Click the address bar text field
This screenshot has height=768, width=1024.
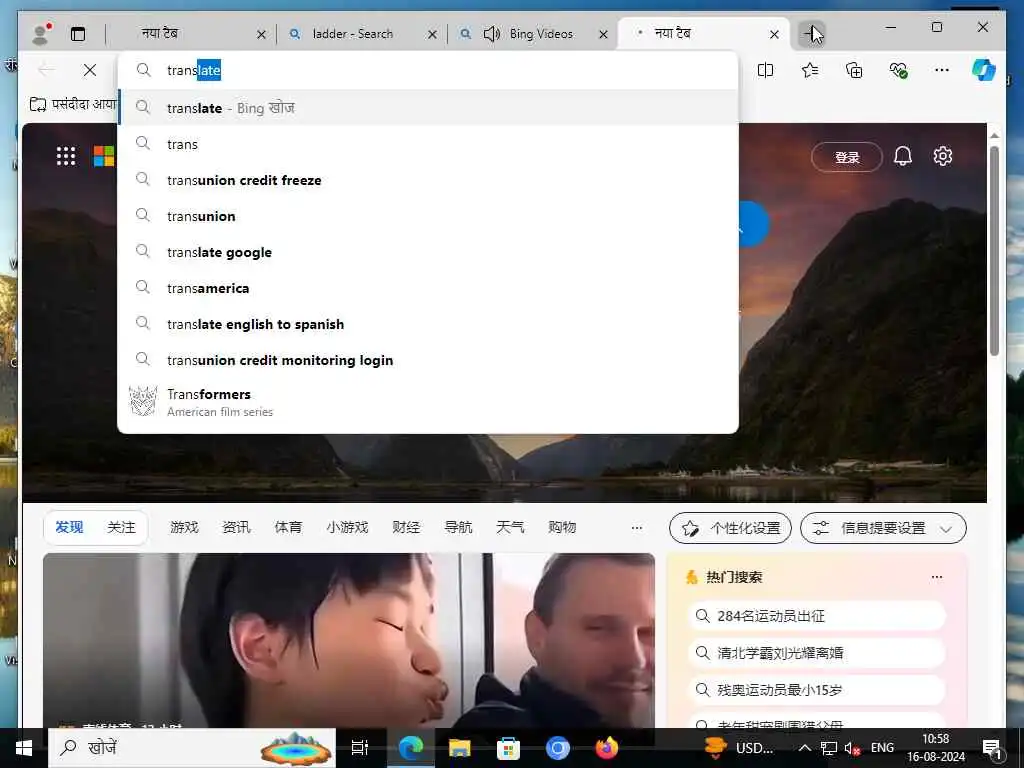click(x=428, y=70)
